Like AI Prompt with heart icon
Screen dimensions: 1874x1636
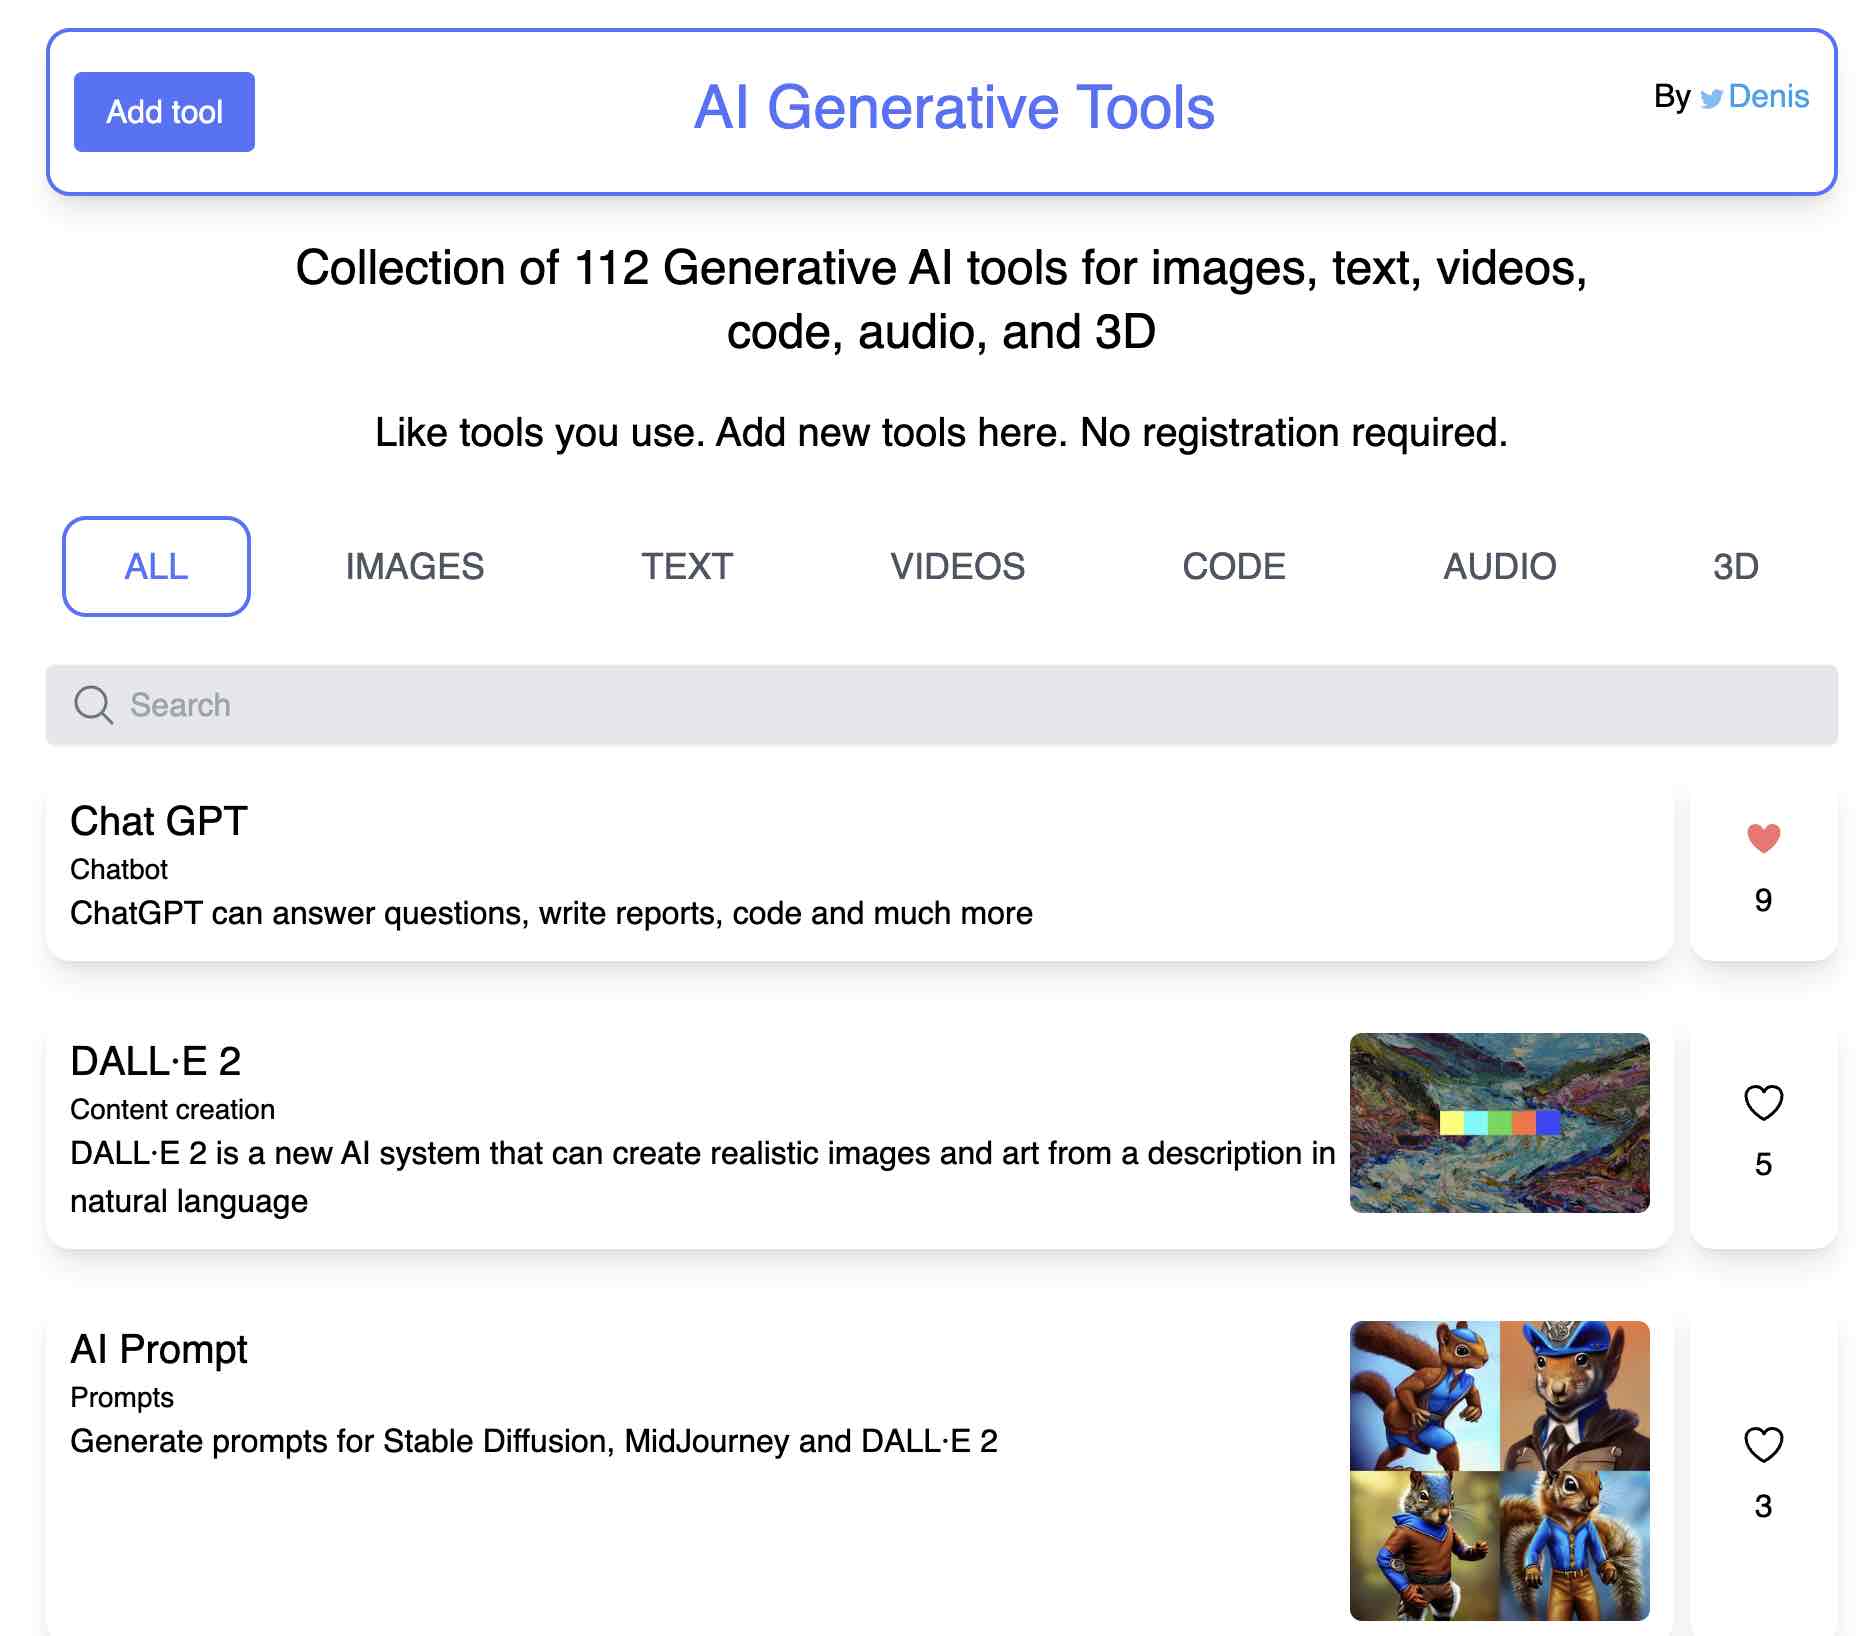[x=1763, y=1445]
